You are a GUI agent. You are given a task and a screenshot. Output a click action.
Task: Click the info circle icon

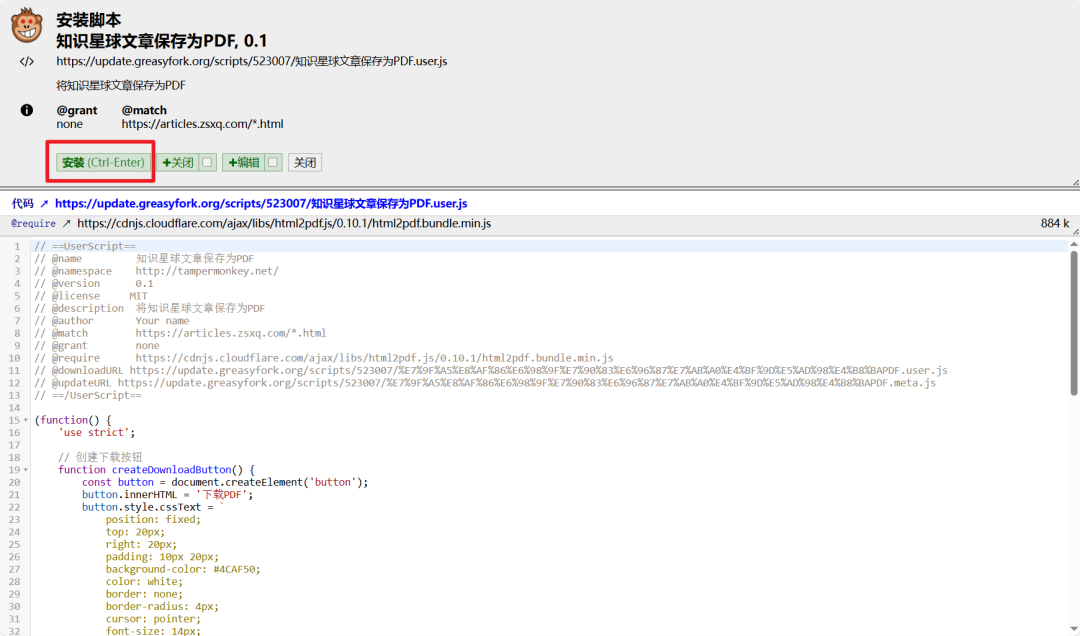27,110
